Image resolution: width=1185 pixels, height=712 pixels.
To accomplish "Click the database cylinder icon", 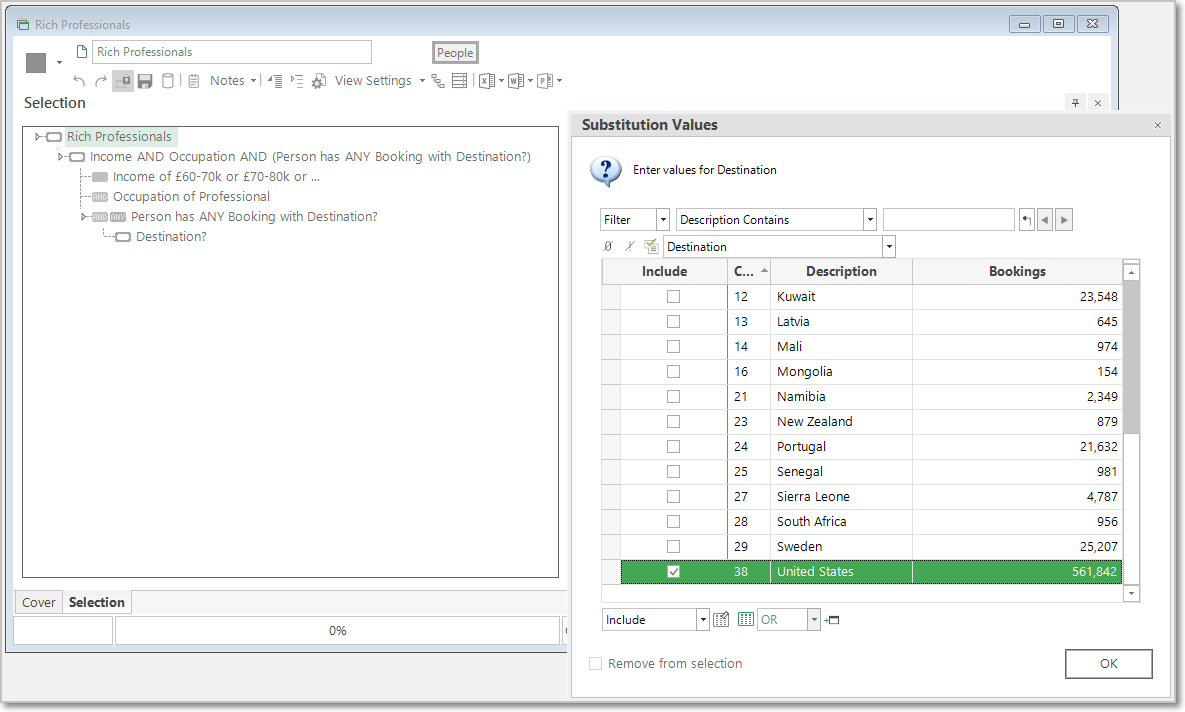I will [168, 81].
